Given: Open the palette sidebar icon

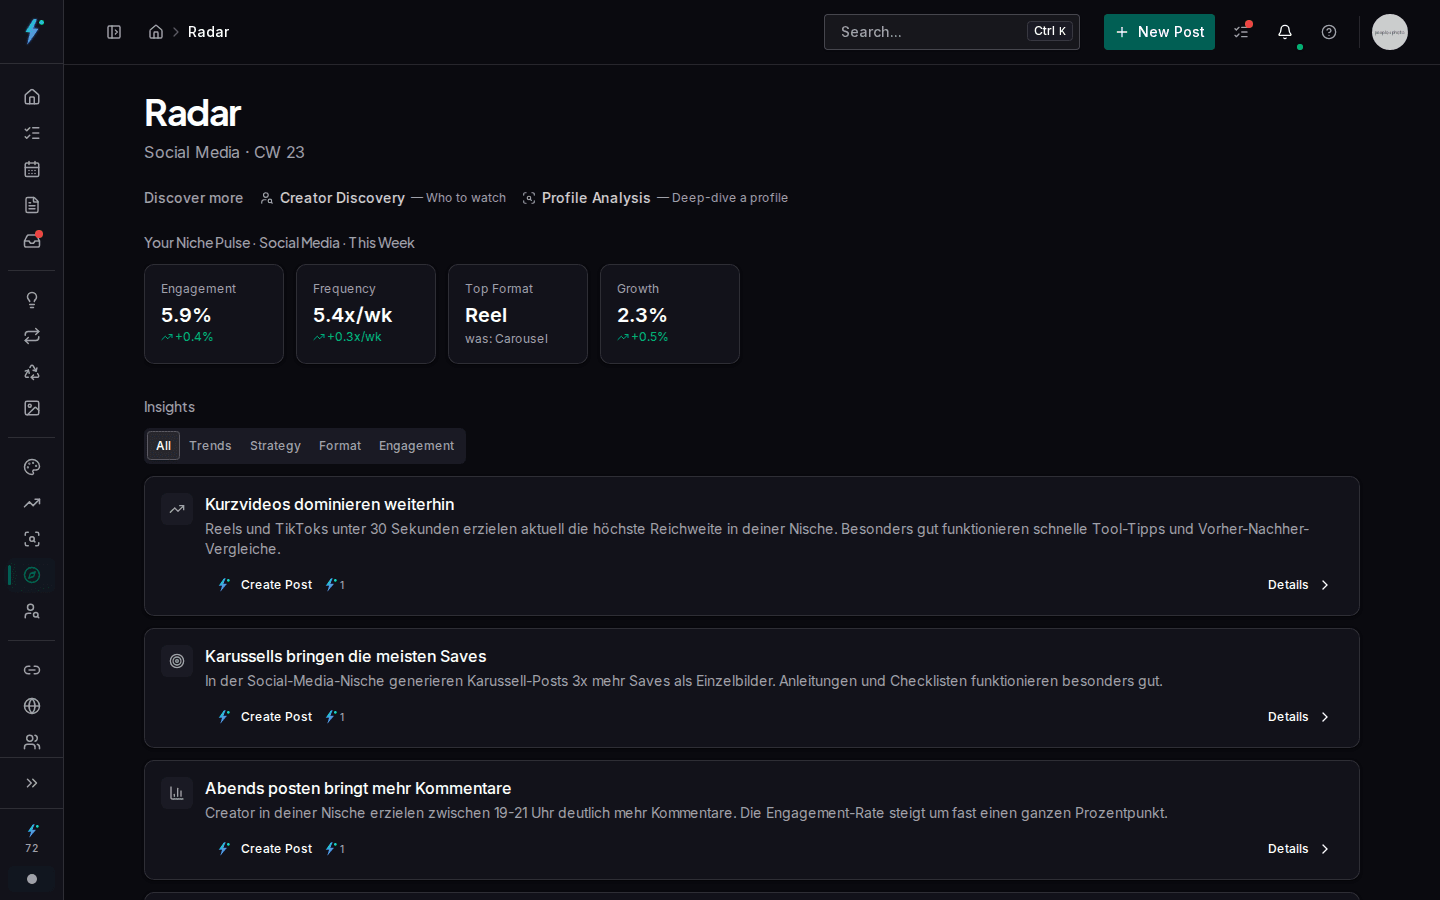Looking at the screenshot, I should 32,467.
